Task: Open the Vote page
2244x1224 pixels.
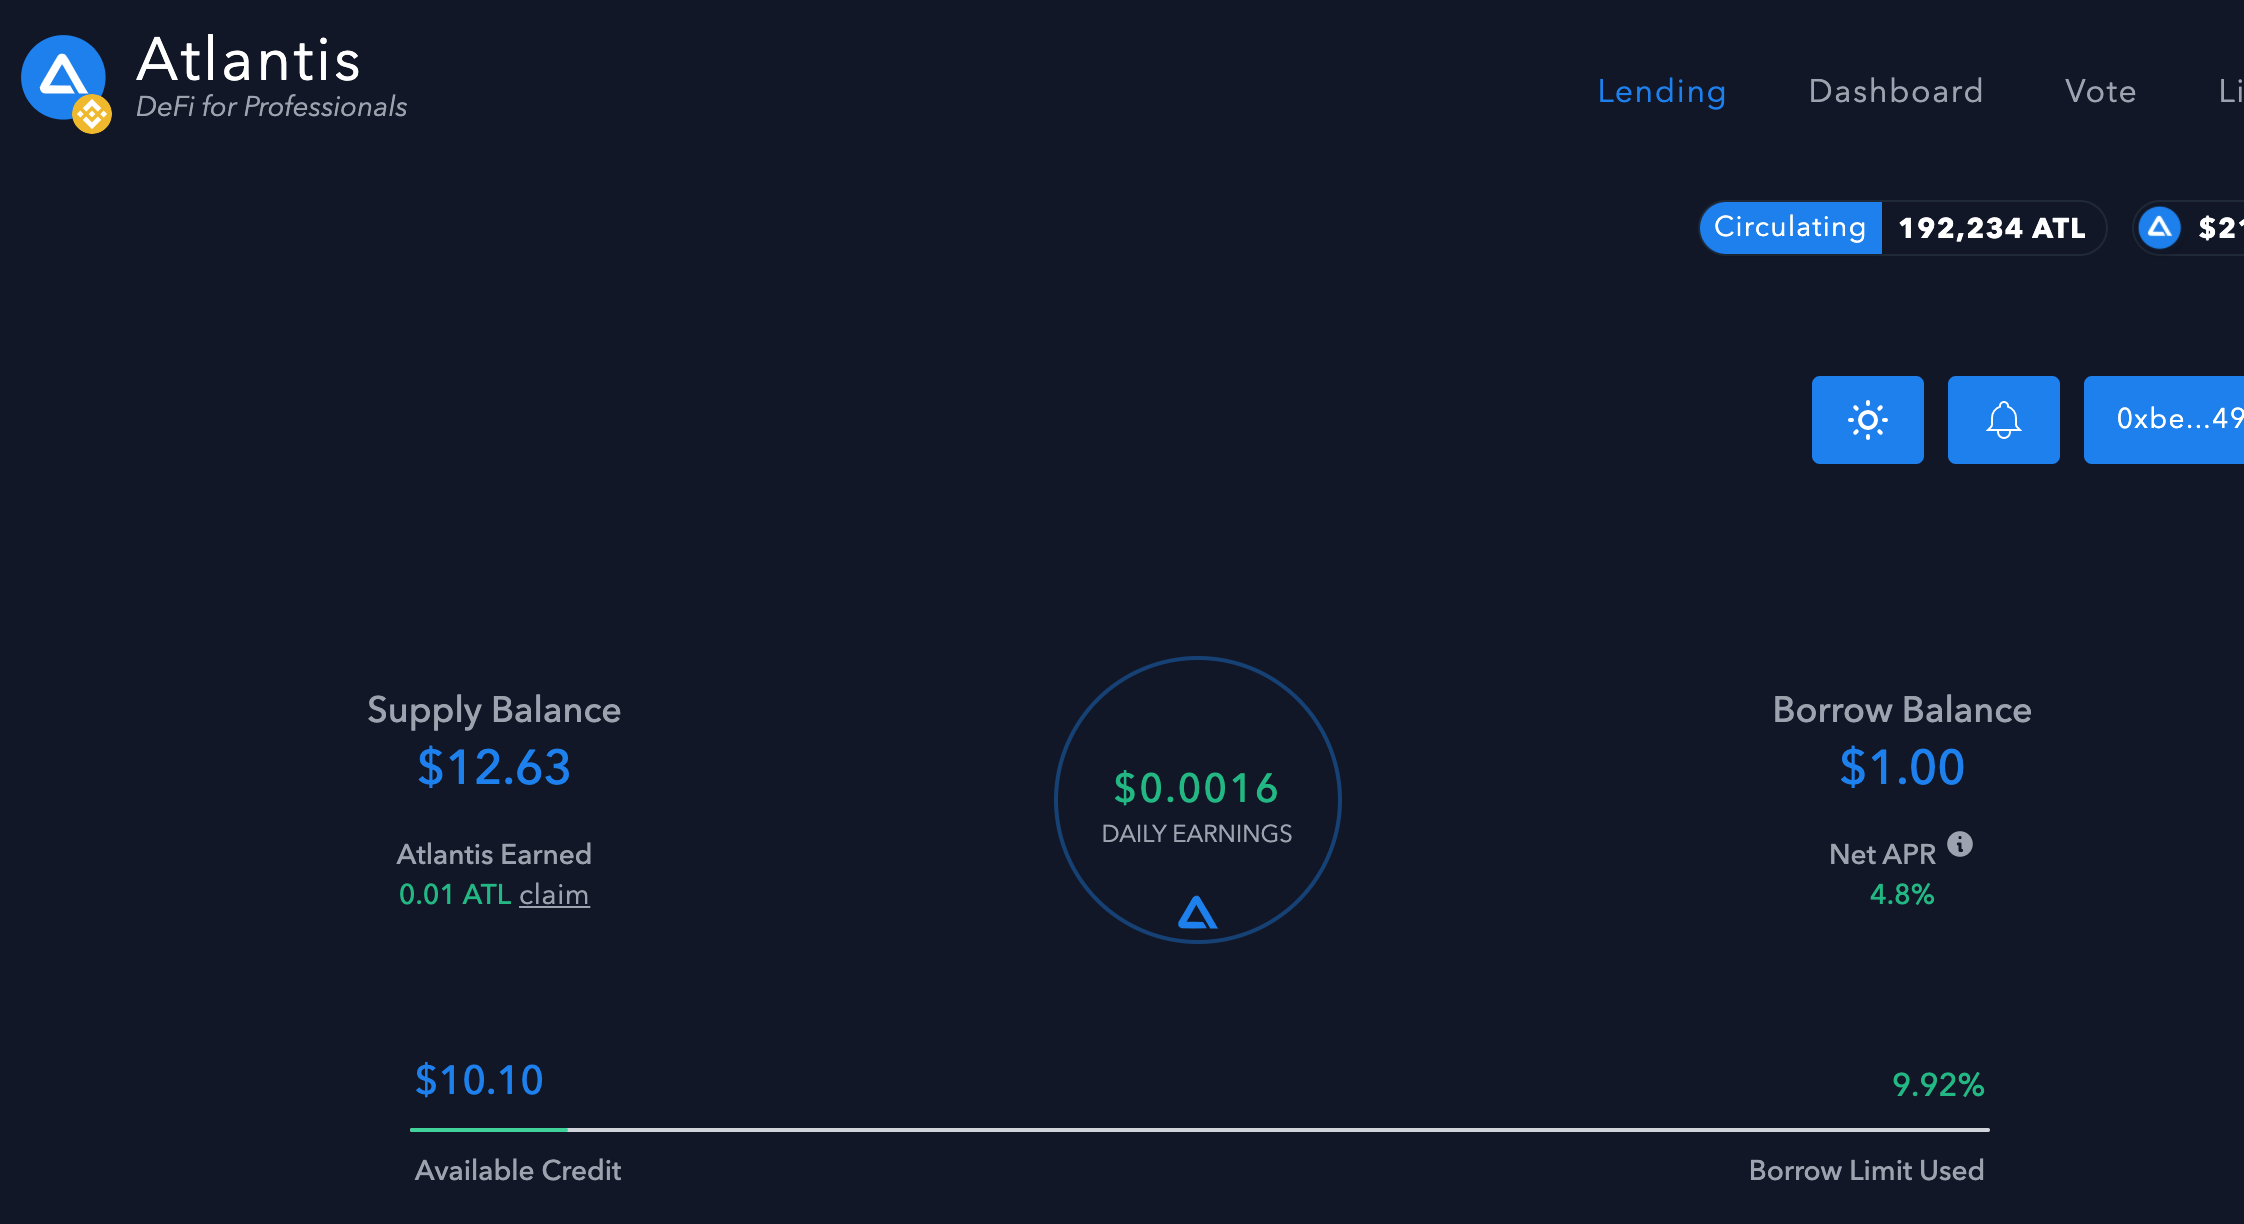Action: pos(2100,91)
